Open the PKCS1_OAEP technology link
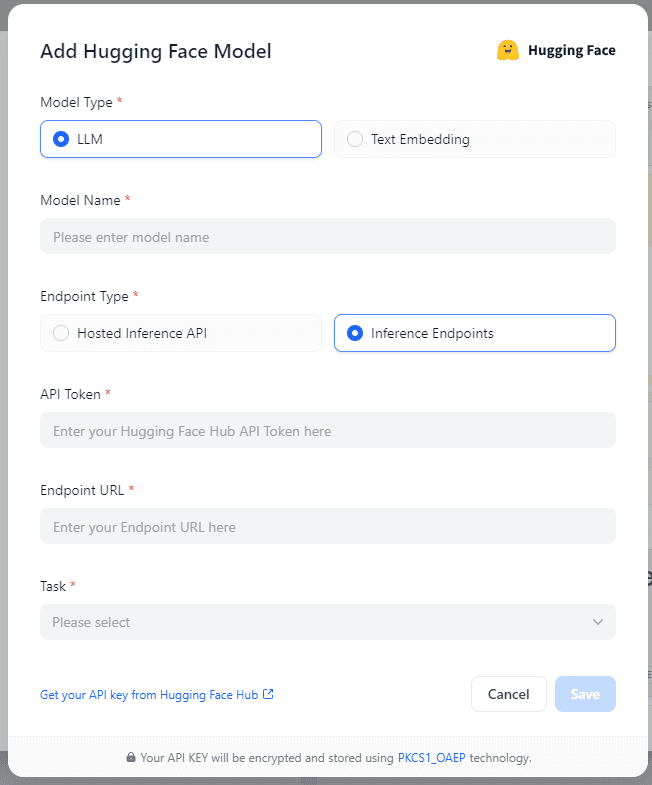The width and height of the screenshot is (652, 785). coord(431,758)
